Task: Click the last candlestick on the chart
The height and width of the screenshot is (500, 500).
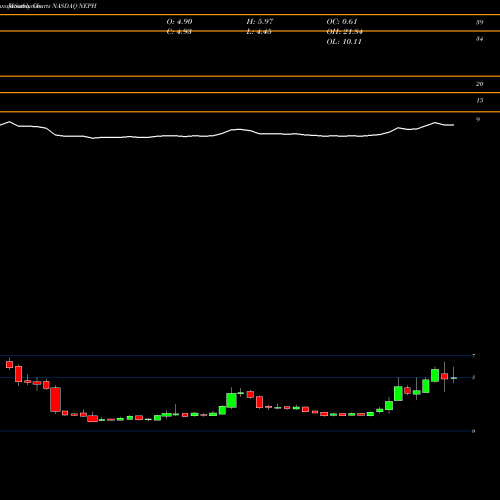Action: [453, 375]
